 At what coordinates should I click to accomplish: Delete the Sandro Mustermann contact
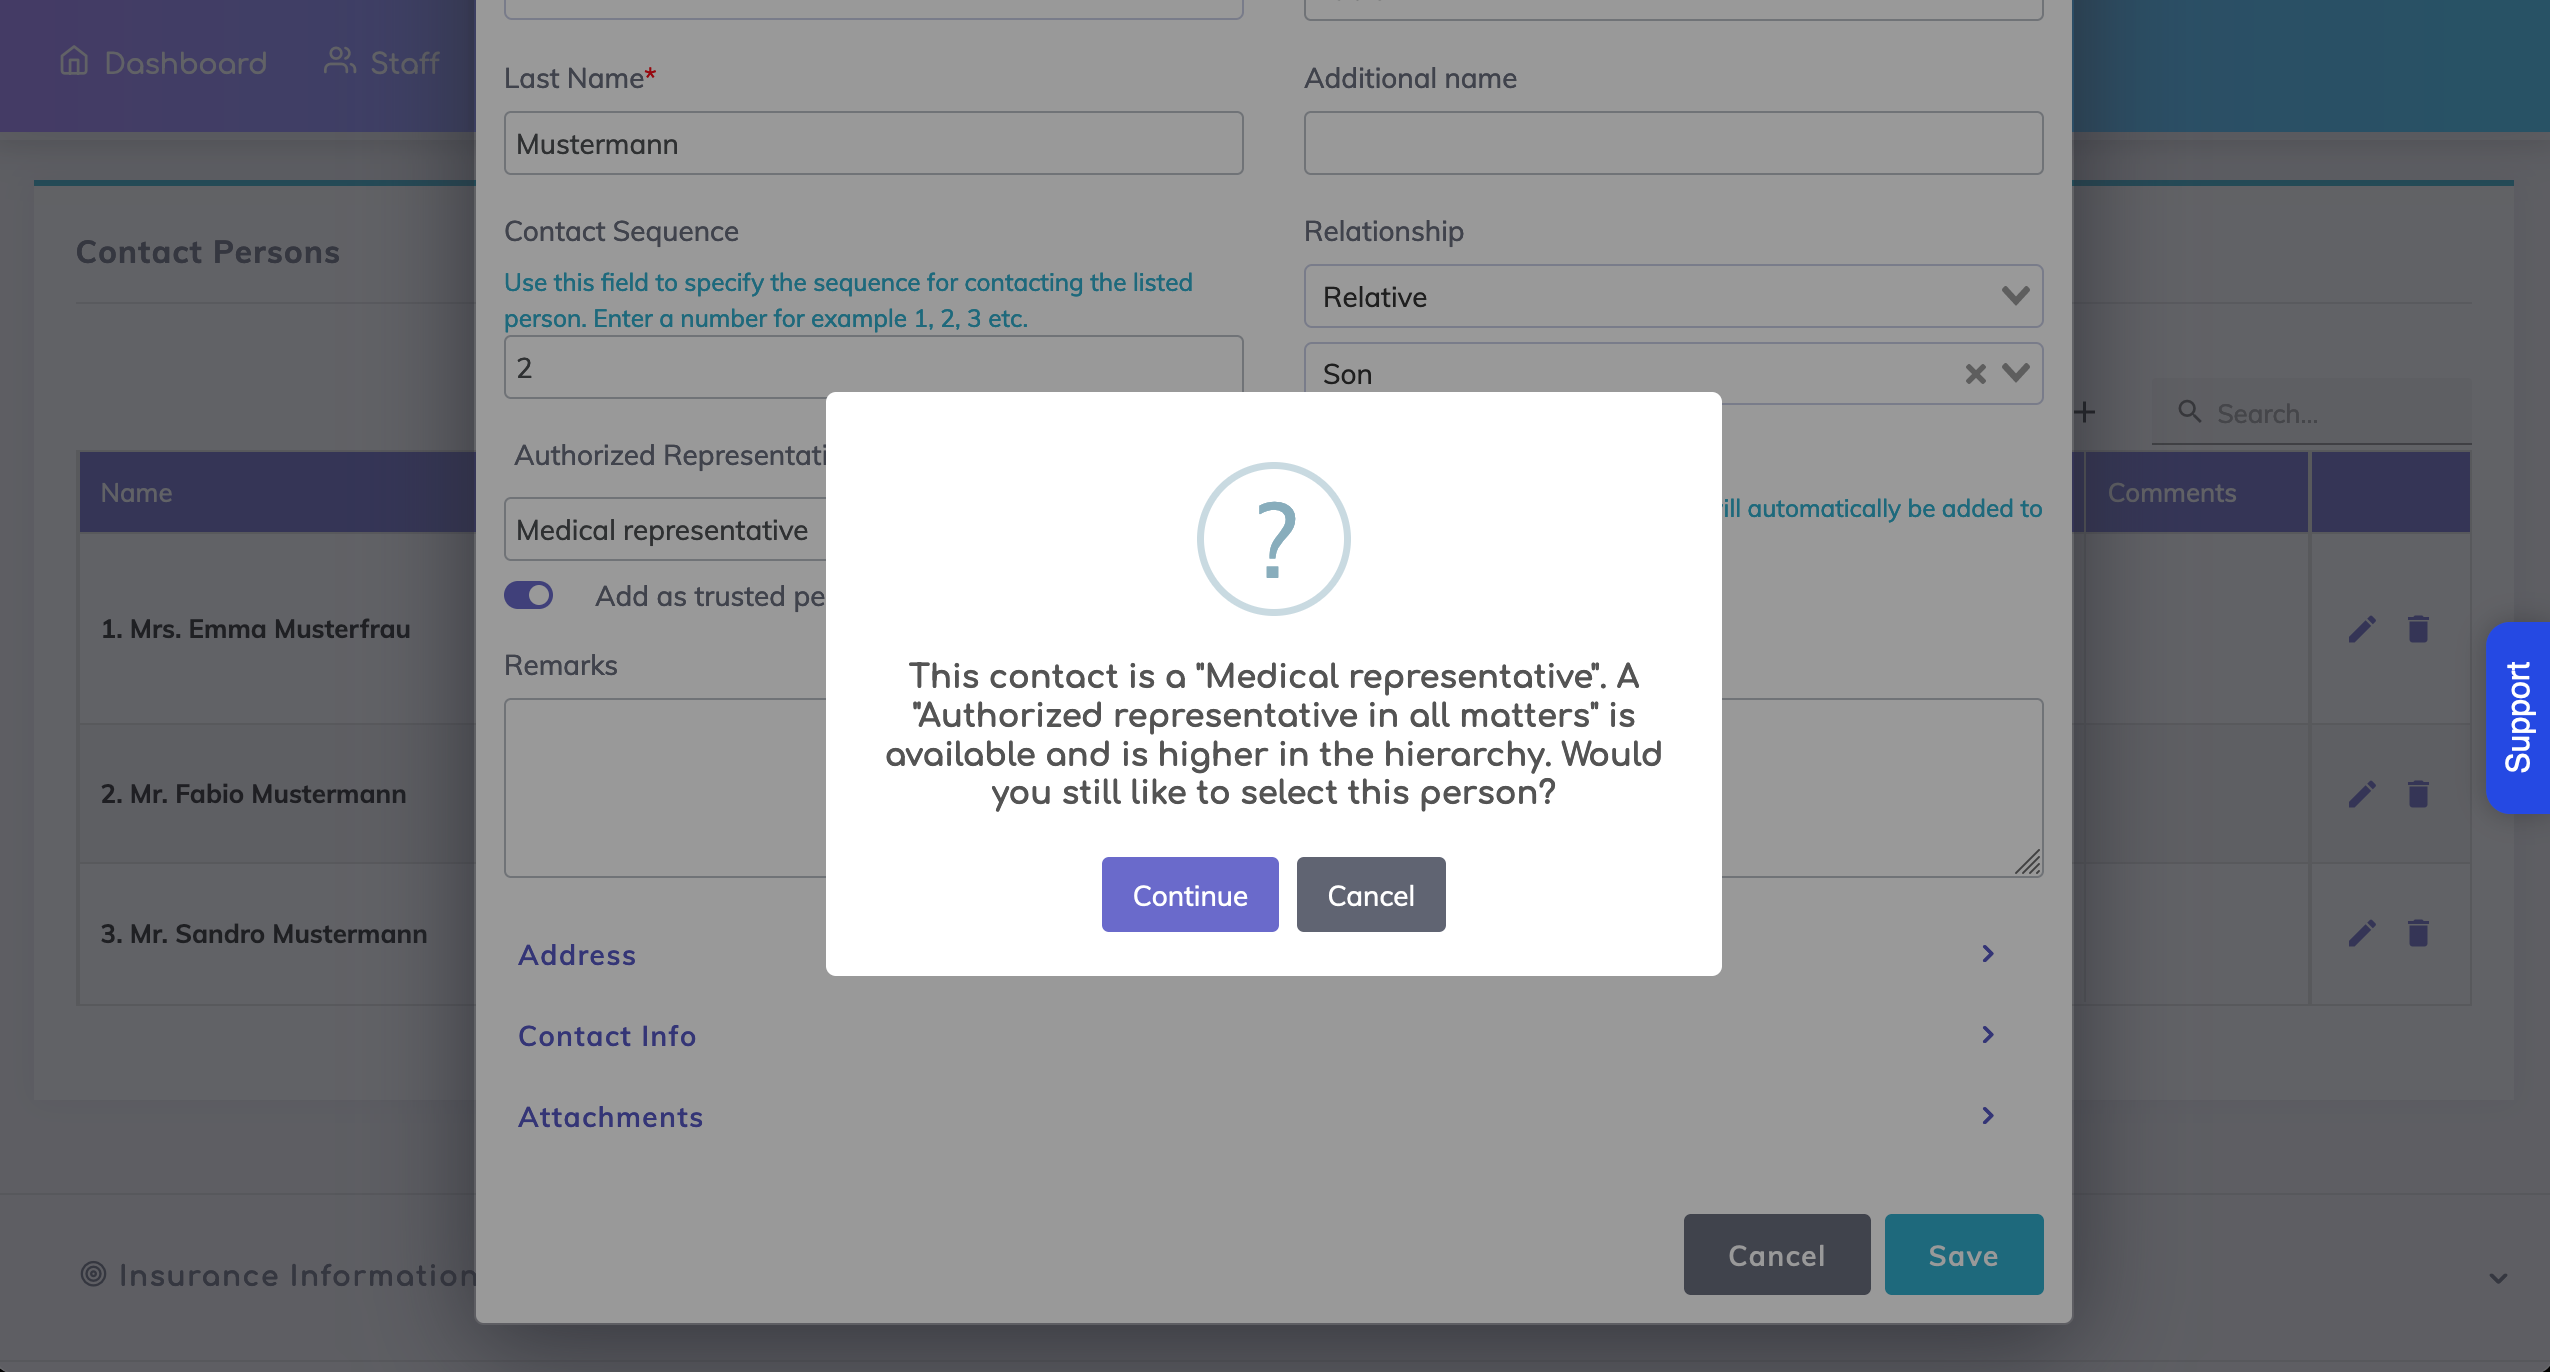coord(2418,933)
